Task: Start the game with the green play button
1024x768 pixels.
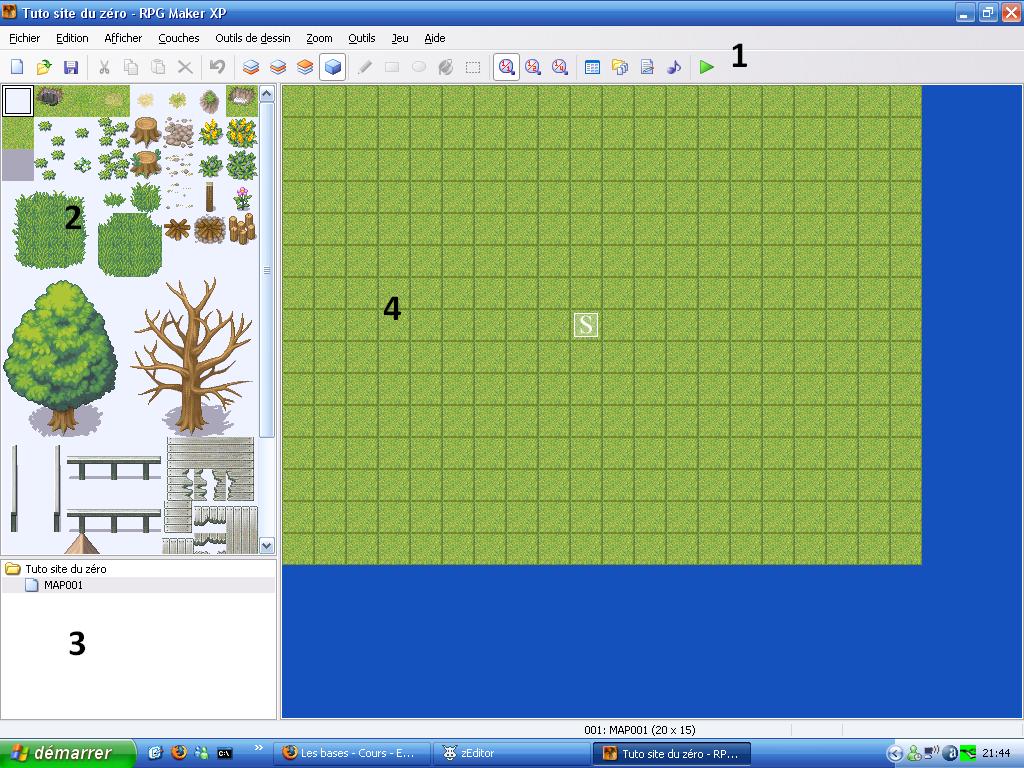Action: pos(707,67)
